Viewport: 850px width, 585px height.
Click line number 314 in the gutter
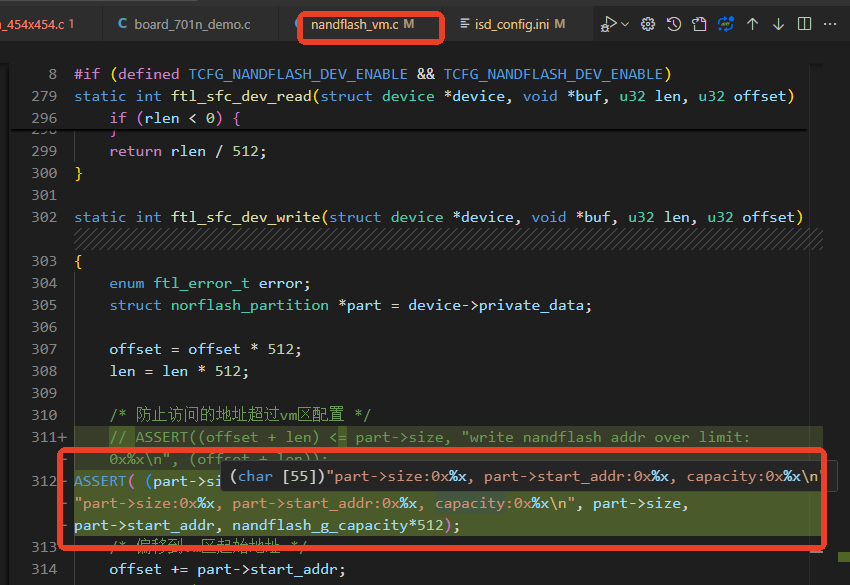44,569
